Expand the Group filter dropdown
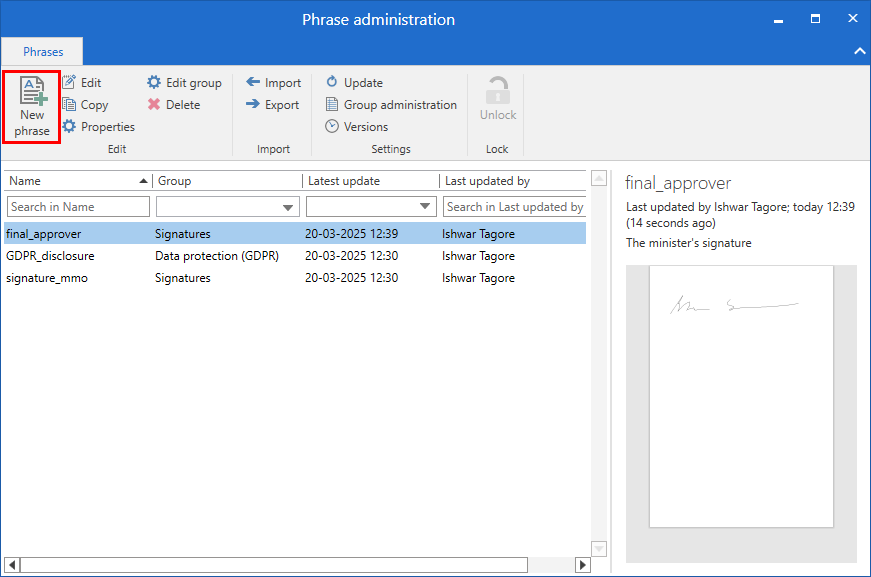Viewport: 871px width, 577px height. (x=289, y=207)
